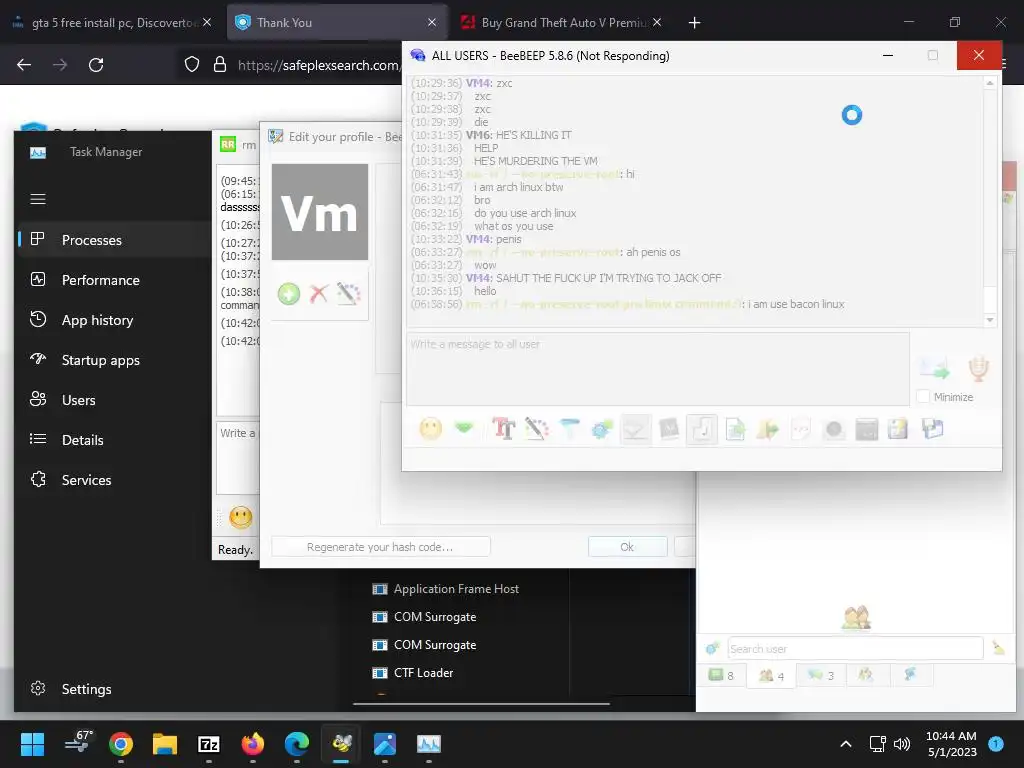The image size is (1024, 768).
Task: Click 'Regenerate your hash code...' button
Action: (x=380, y=547)
